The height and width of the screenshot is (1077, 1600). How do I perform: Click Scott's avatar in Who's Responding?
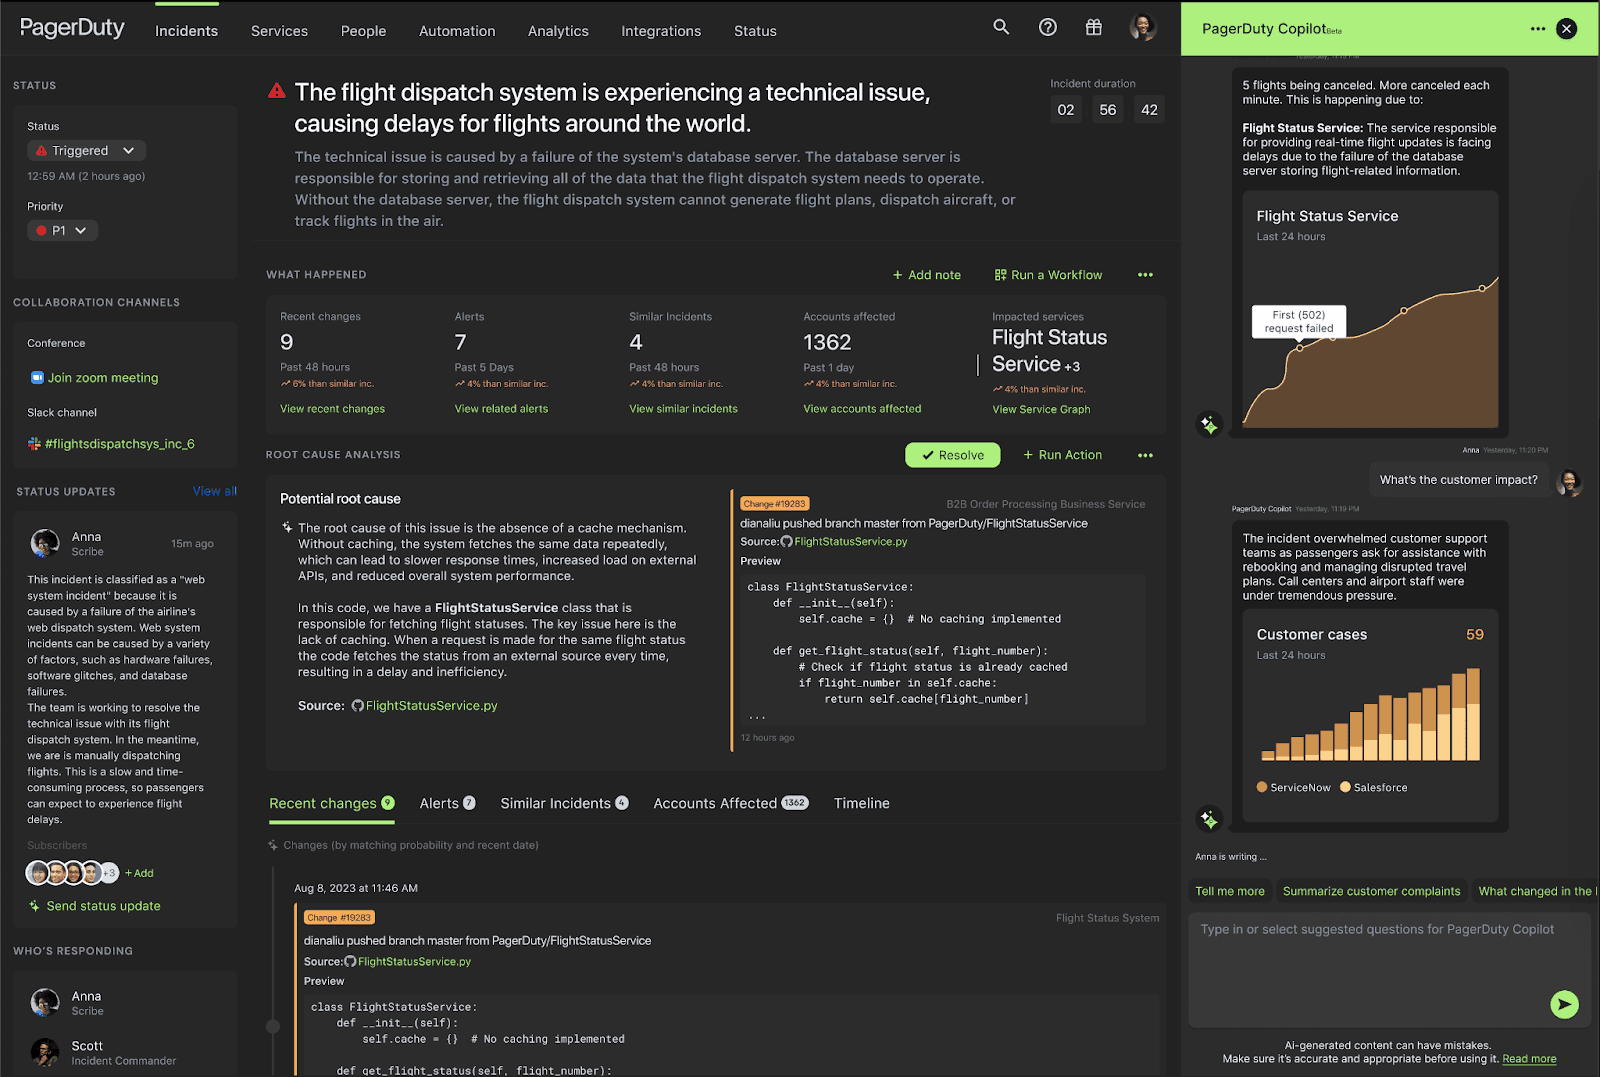point(45,1052)
